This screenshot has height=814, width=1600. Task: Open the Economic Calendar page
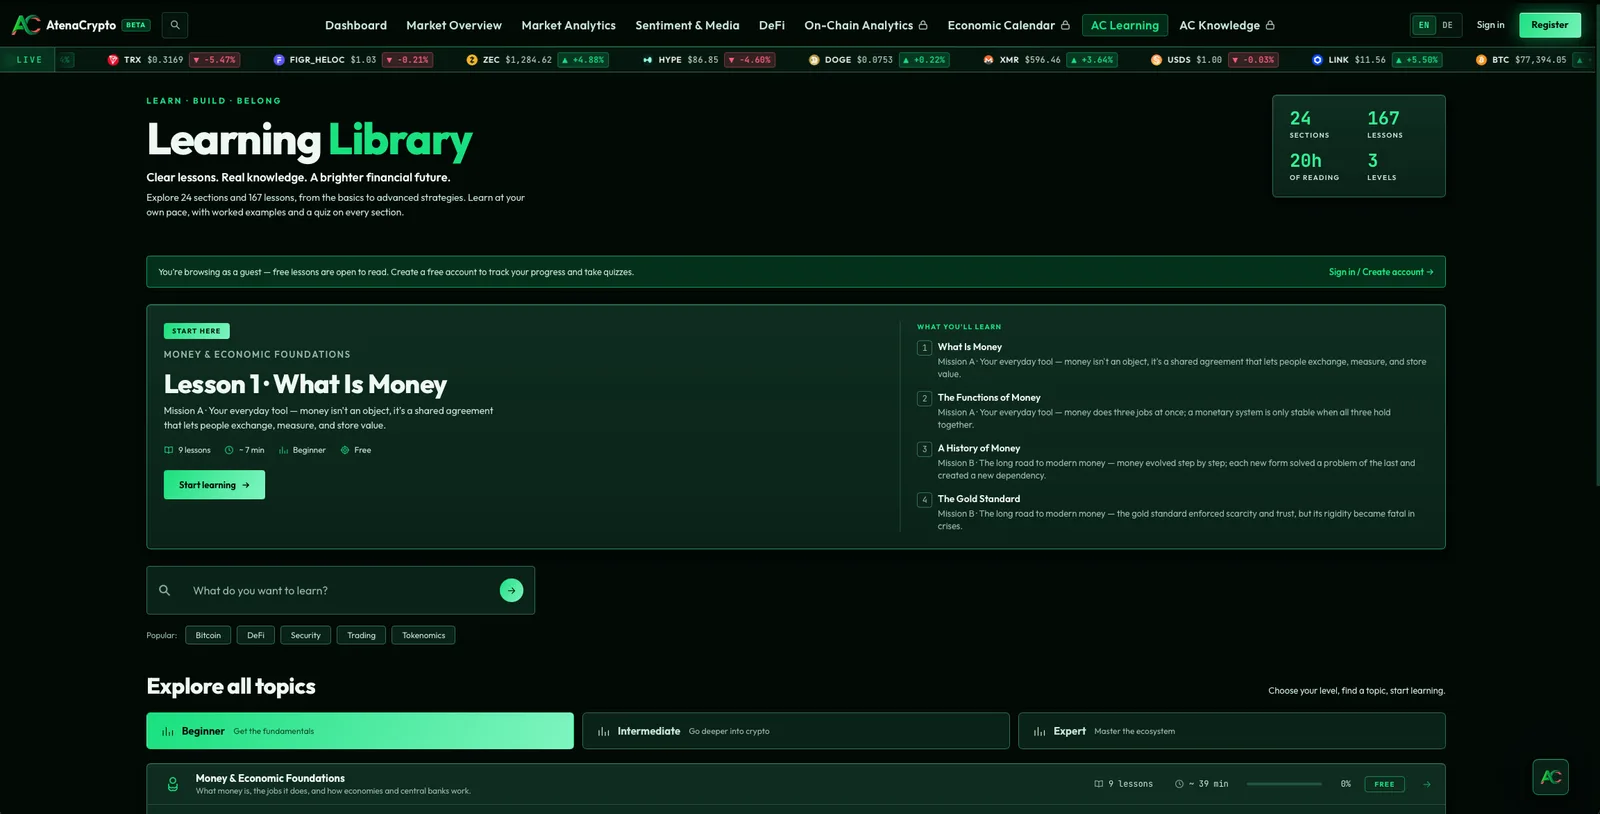[x=1008, y=25]
